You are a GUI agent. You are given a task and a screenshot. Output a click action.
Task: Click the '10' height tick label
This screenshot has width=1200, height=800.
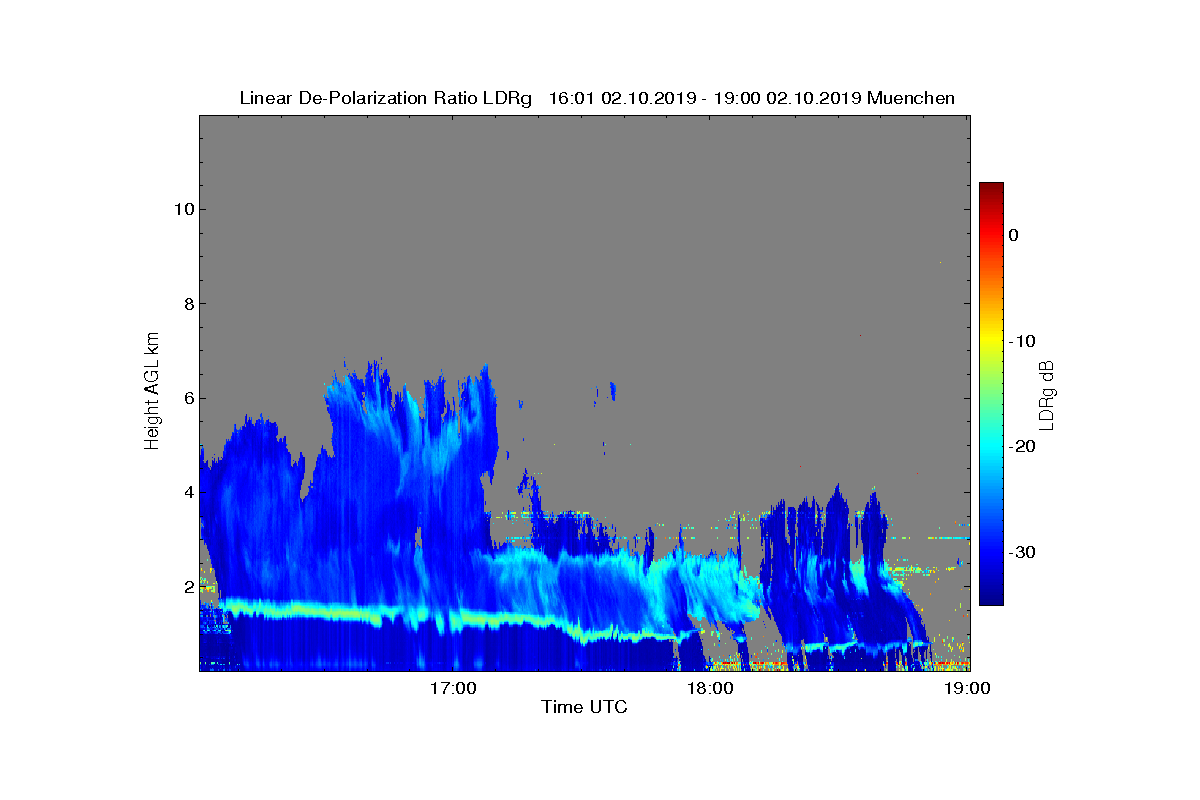pos(182,209)
